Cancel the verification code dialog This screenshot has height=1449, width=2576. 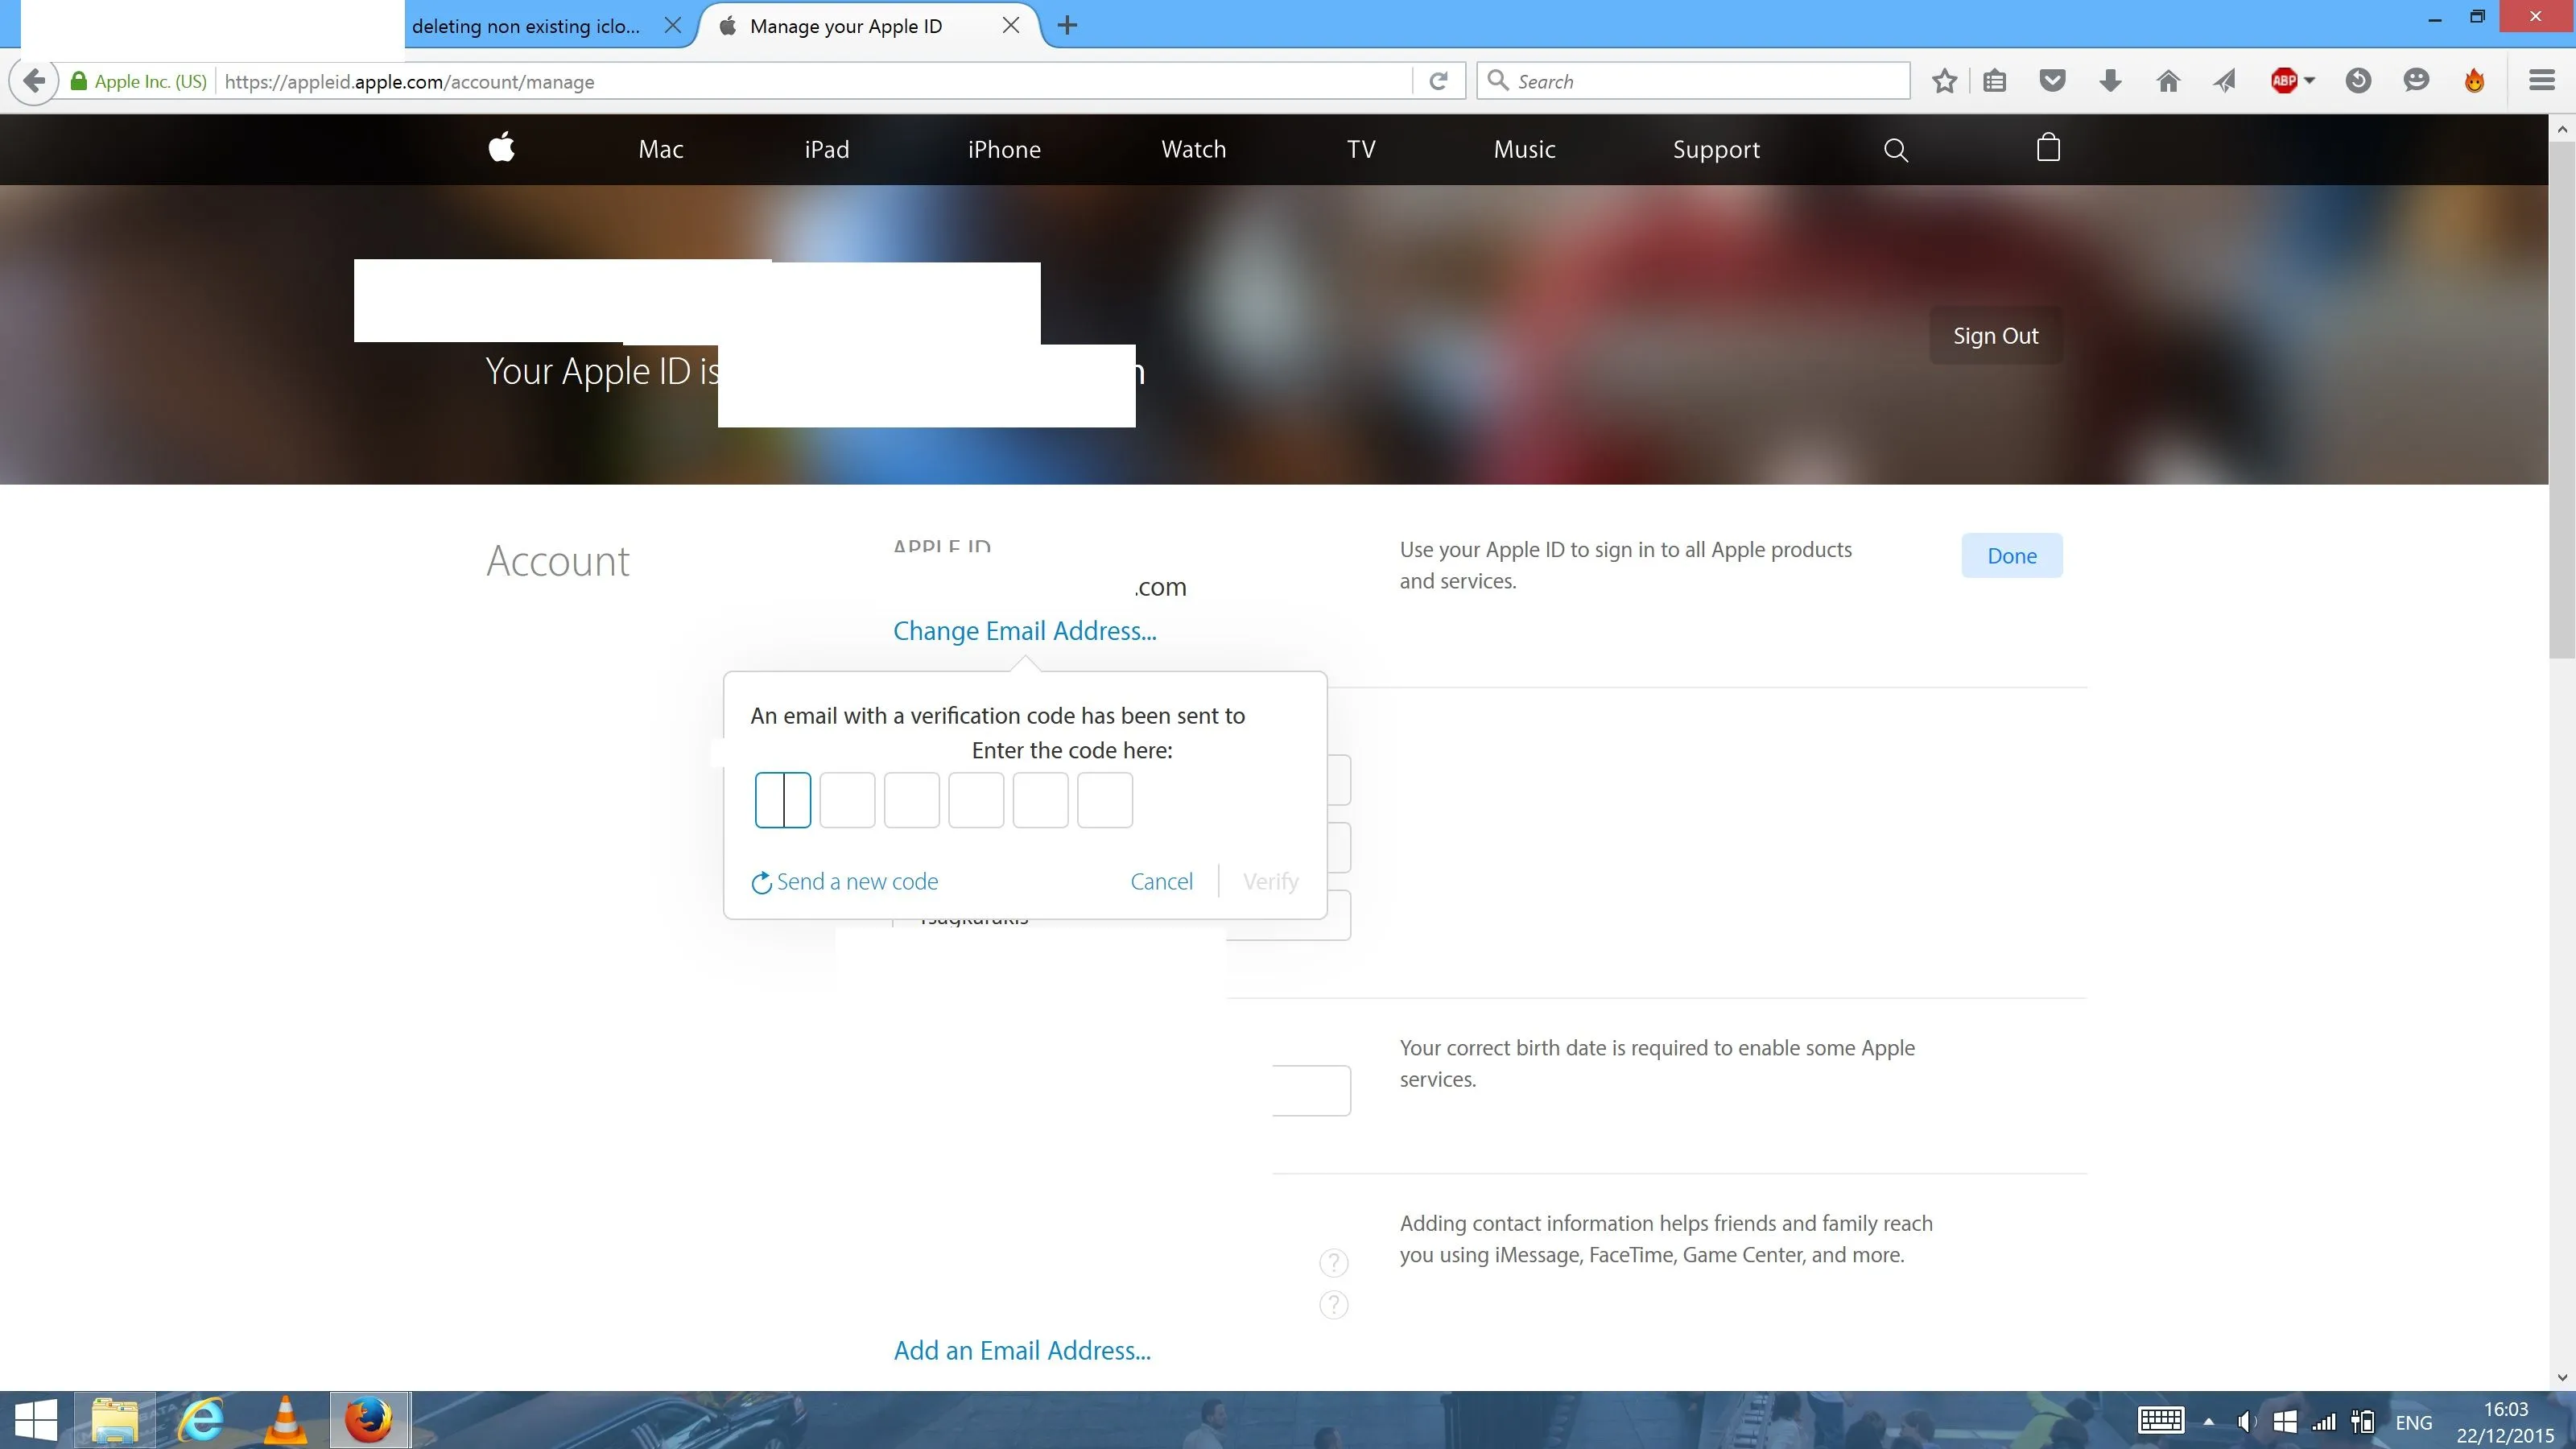tap(1161, 882)
